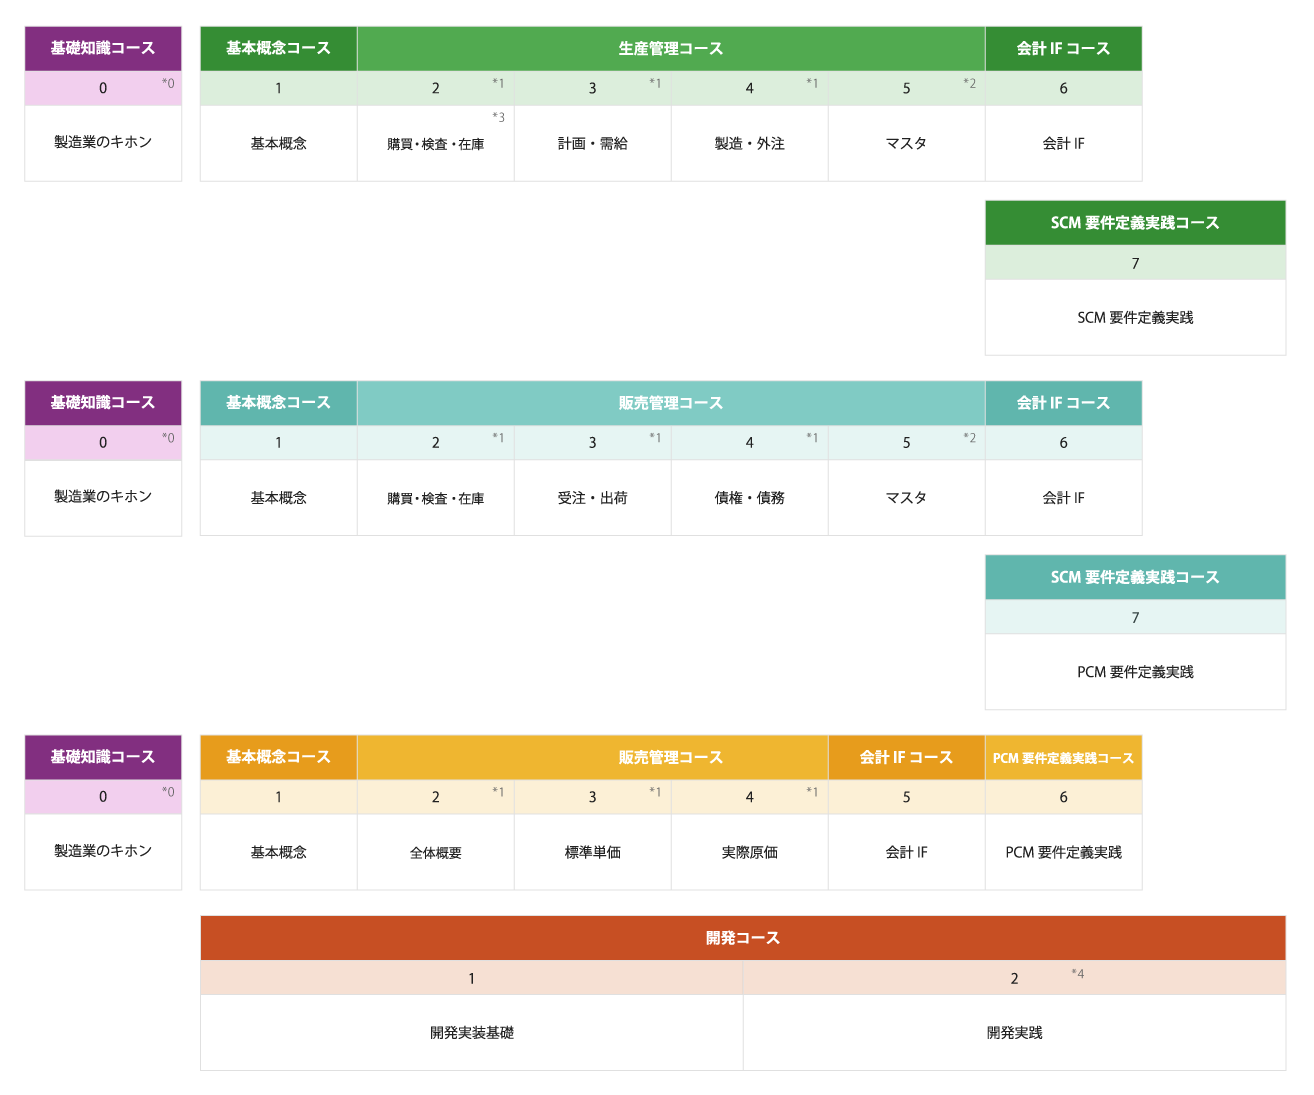1314x1095 pixels.
Task: Select the teal SCM 要件定義実践コース header
Action: [1135, 577]
